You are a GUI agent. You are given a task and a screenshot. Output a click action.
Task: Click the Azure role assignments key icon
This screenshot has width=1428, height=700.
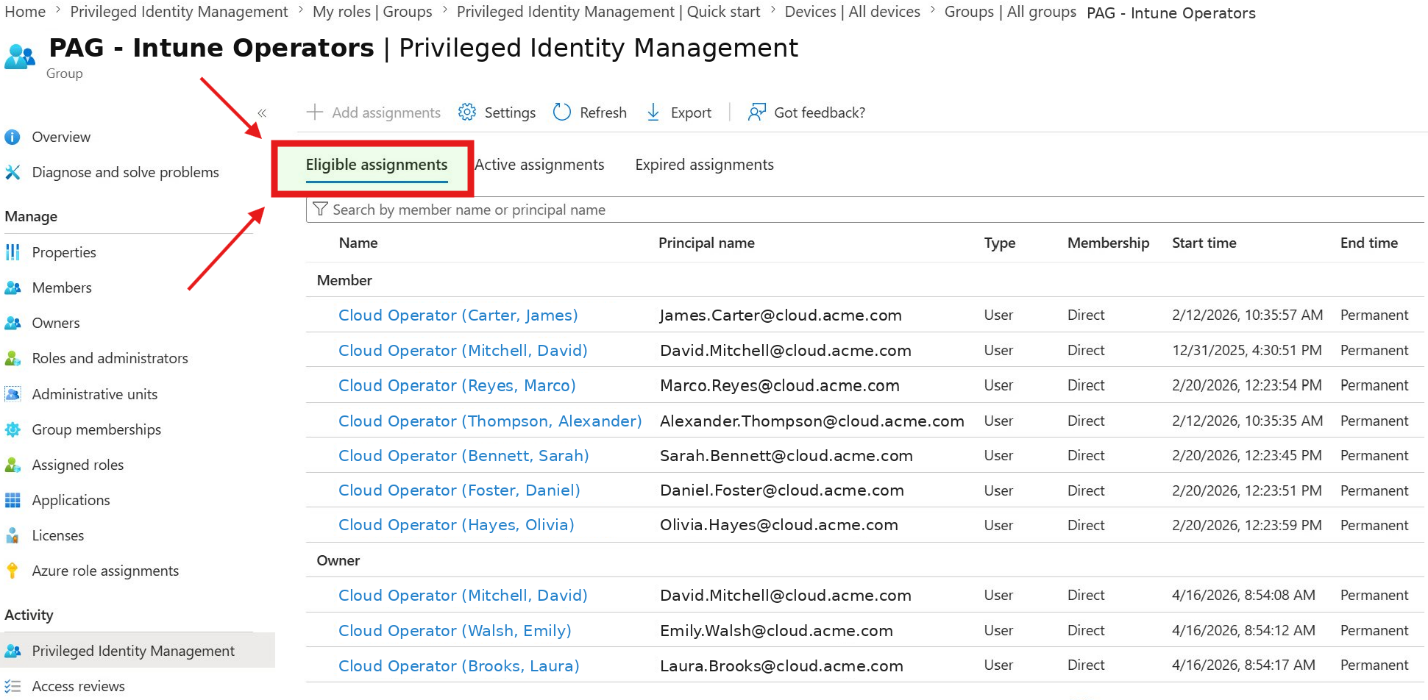12,571
